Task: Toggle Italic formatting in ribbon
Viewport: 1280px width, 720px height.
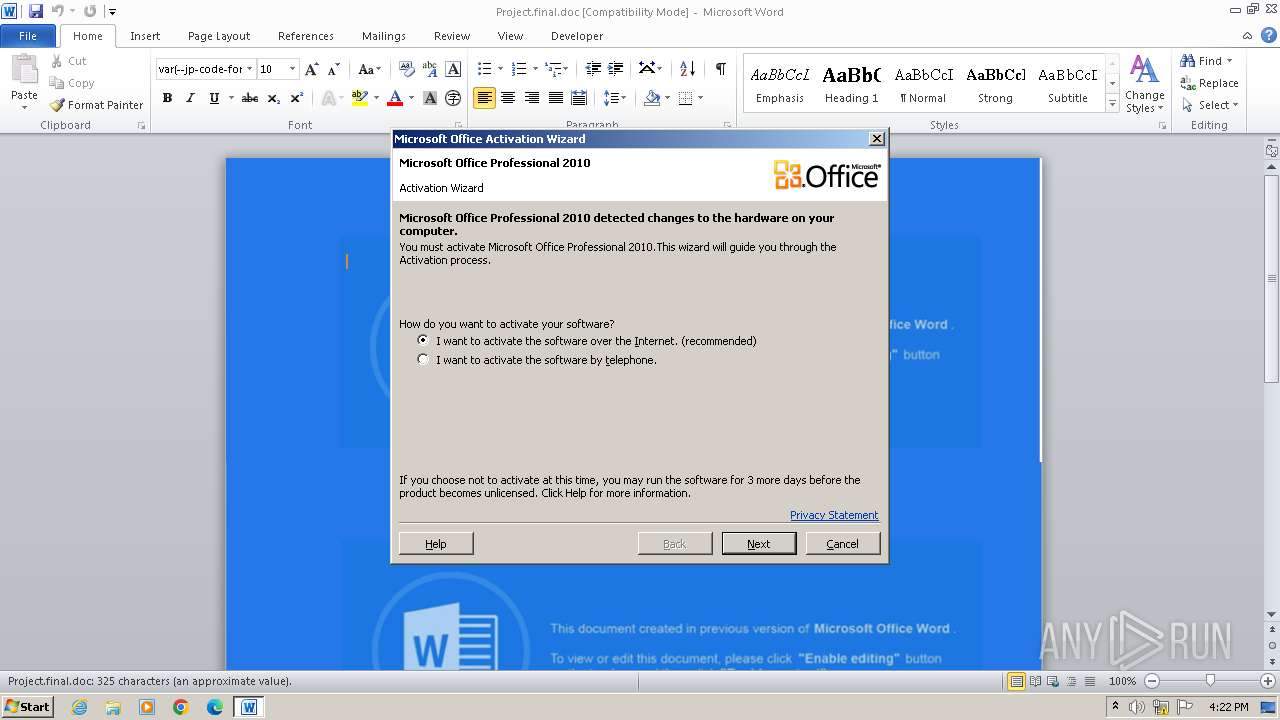Action: tap(190, 98)
